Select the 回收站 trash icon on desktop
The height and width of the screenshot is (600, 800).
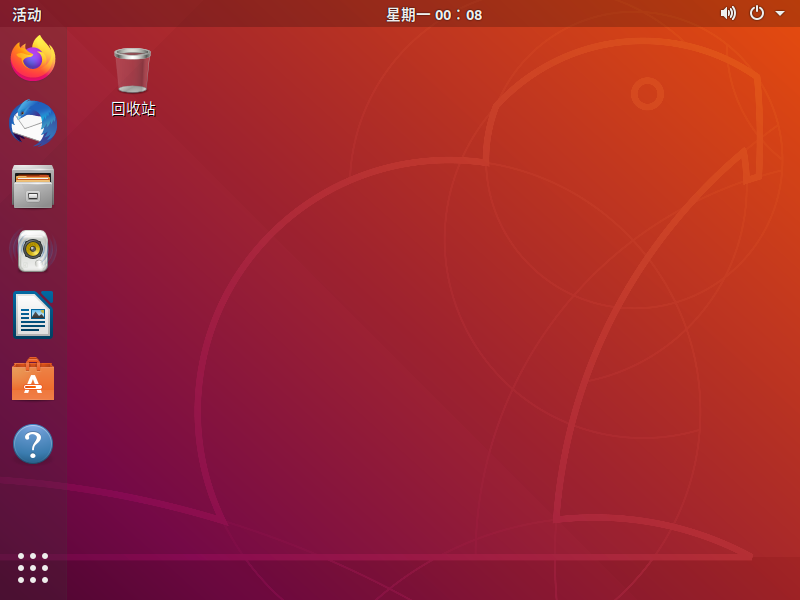133,70
